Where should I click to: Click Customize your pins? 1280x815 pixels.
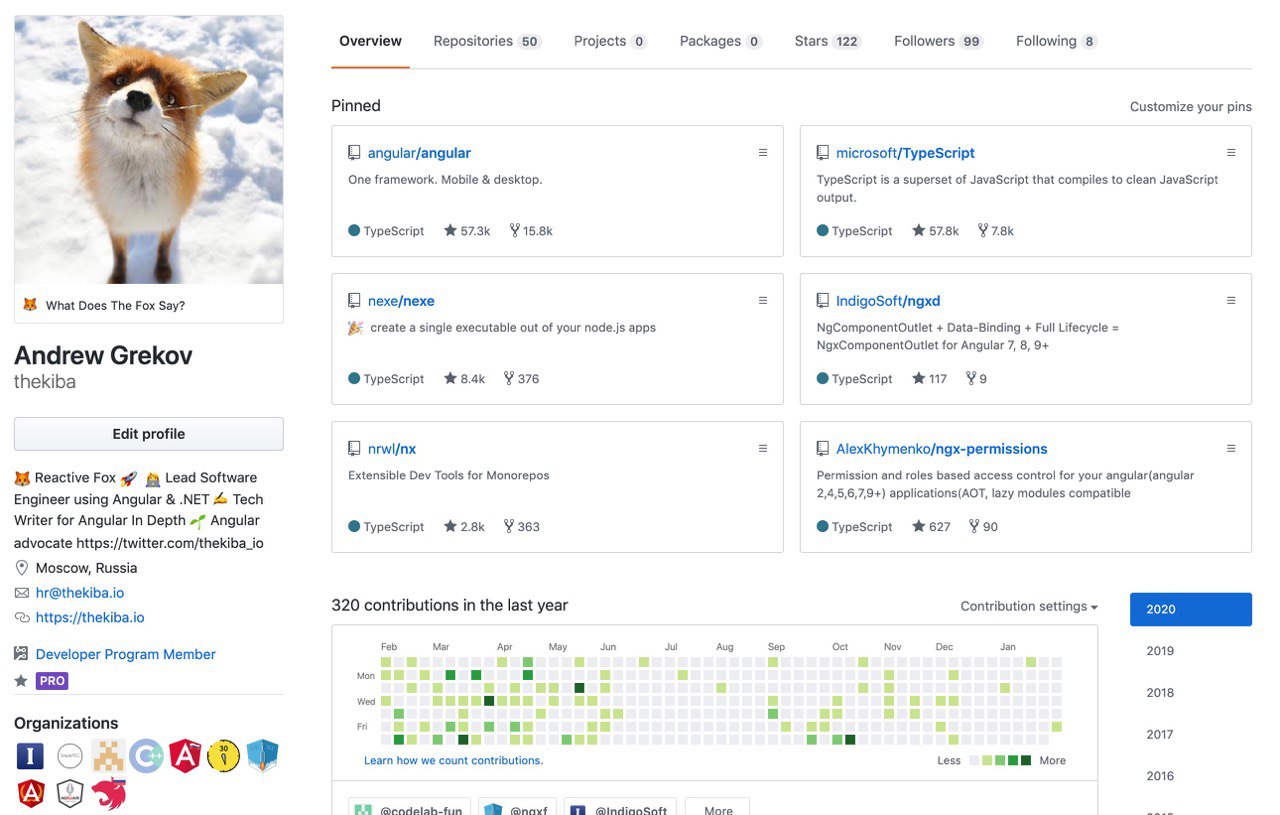1190,107
